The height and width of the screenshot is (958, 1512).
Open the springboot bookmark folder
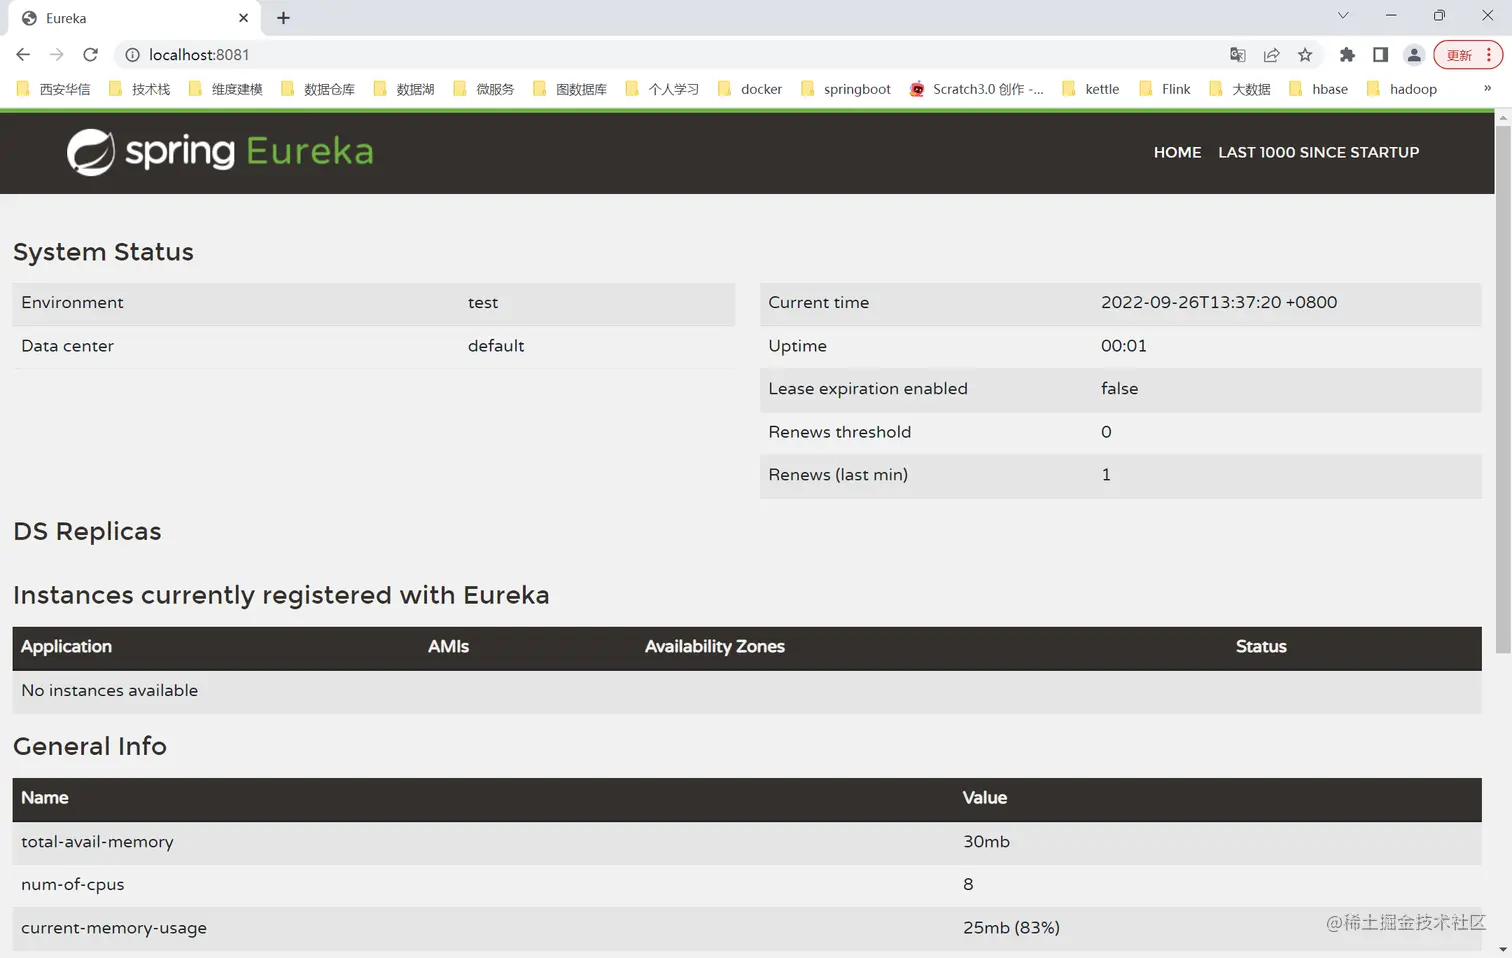pos(846,89)
